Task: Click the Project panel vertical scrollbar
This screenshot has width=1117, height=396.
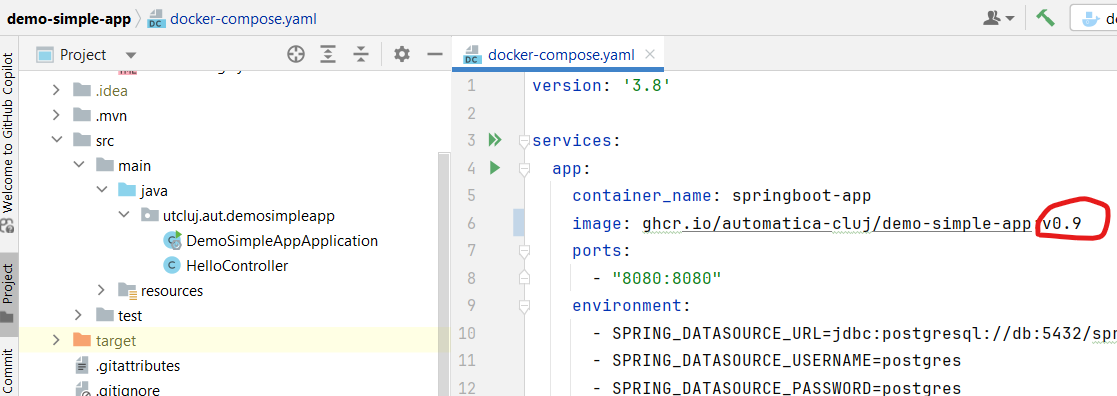Action: point(443,274)
